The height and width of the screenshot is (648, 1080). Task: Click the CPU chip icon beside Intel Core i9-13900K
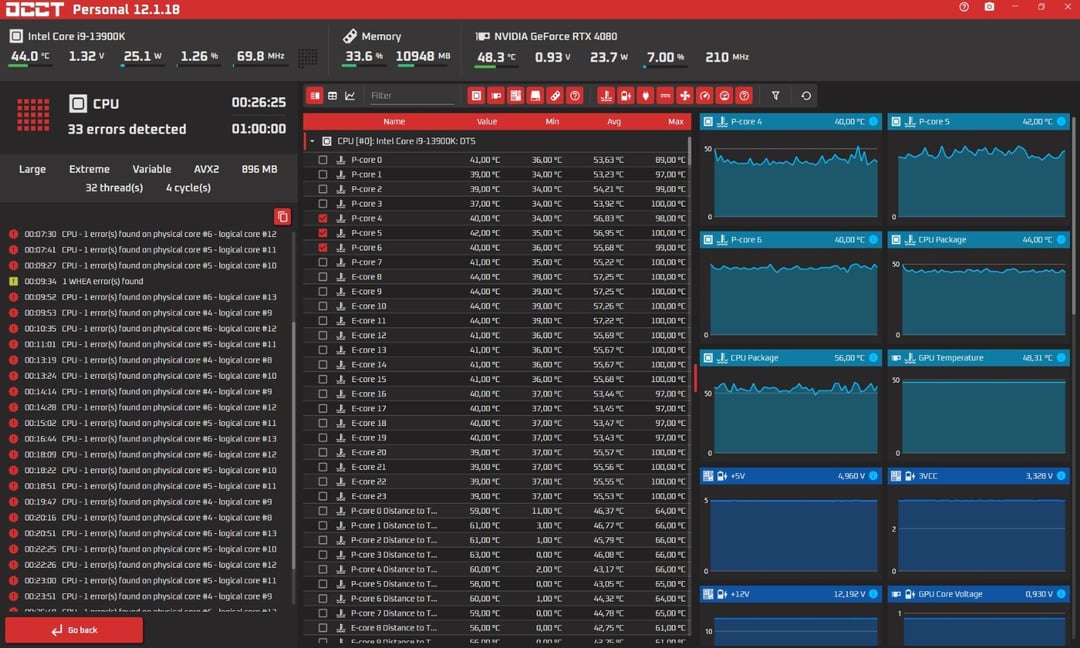tap(16, 36)
